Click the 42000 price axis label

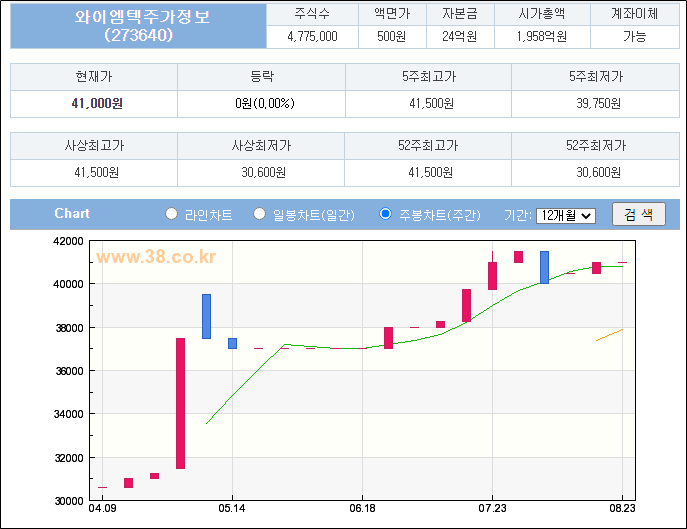68,241
